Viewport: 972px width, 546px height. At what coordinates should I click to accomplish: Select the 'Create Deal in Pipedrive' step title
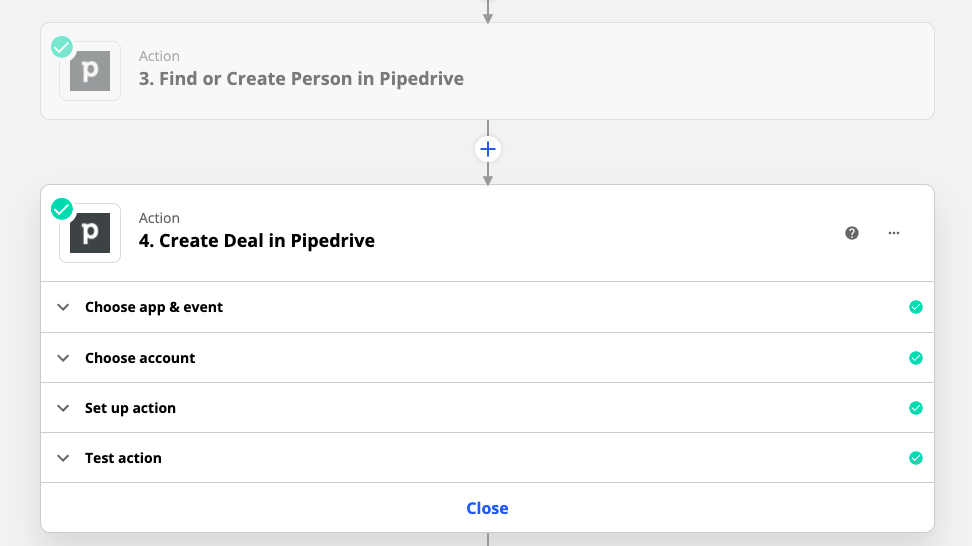click(256, 241)
